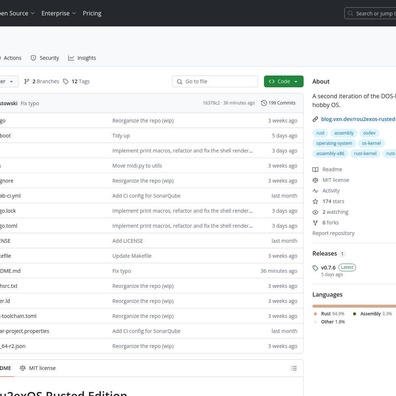Viewport: 396px width, 396px height.
Task: Open the Update Makefile commit message
Action: (132, 256)
